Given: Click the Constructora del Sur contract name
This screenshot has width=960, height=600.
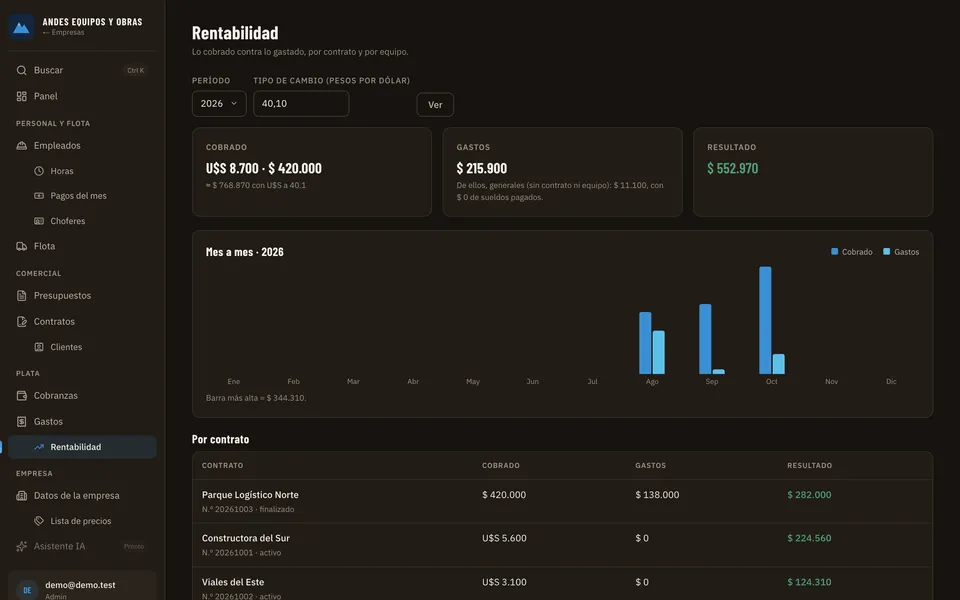Looking at the screenshot, I should tap(246, 538).
